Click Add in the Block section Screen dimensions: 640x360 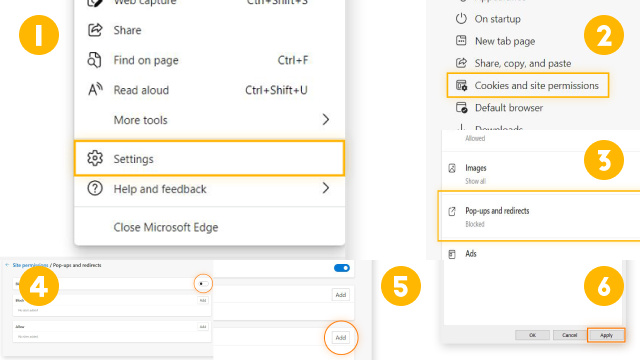(x=202, y=300)
